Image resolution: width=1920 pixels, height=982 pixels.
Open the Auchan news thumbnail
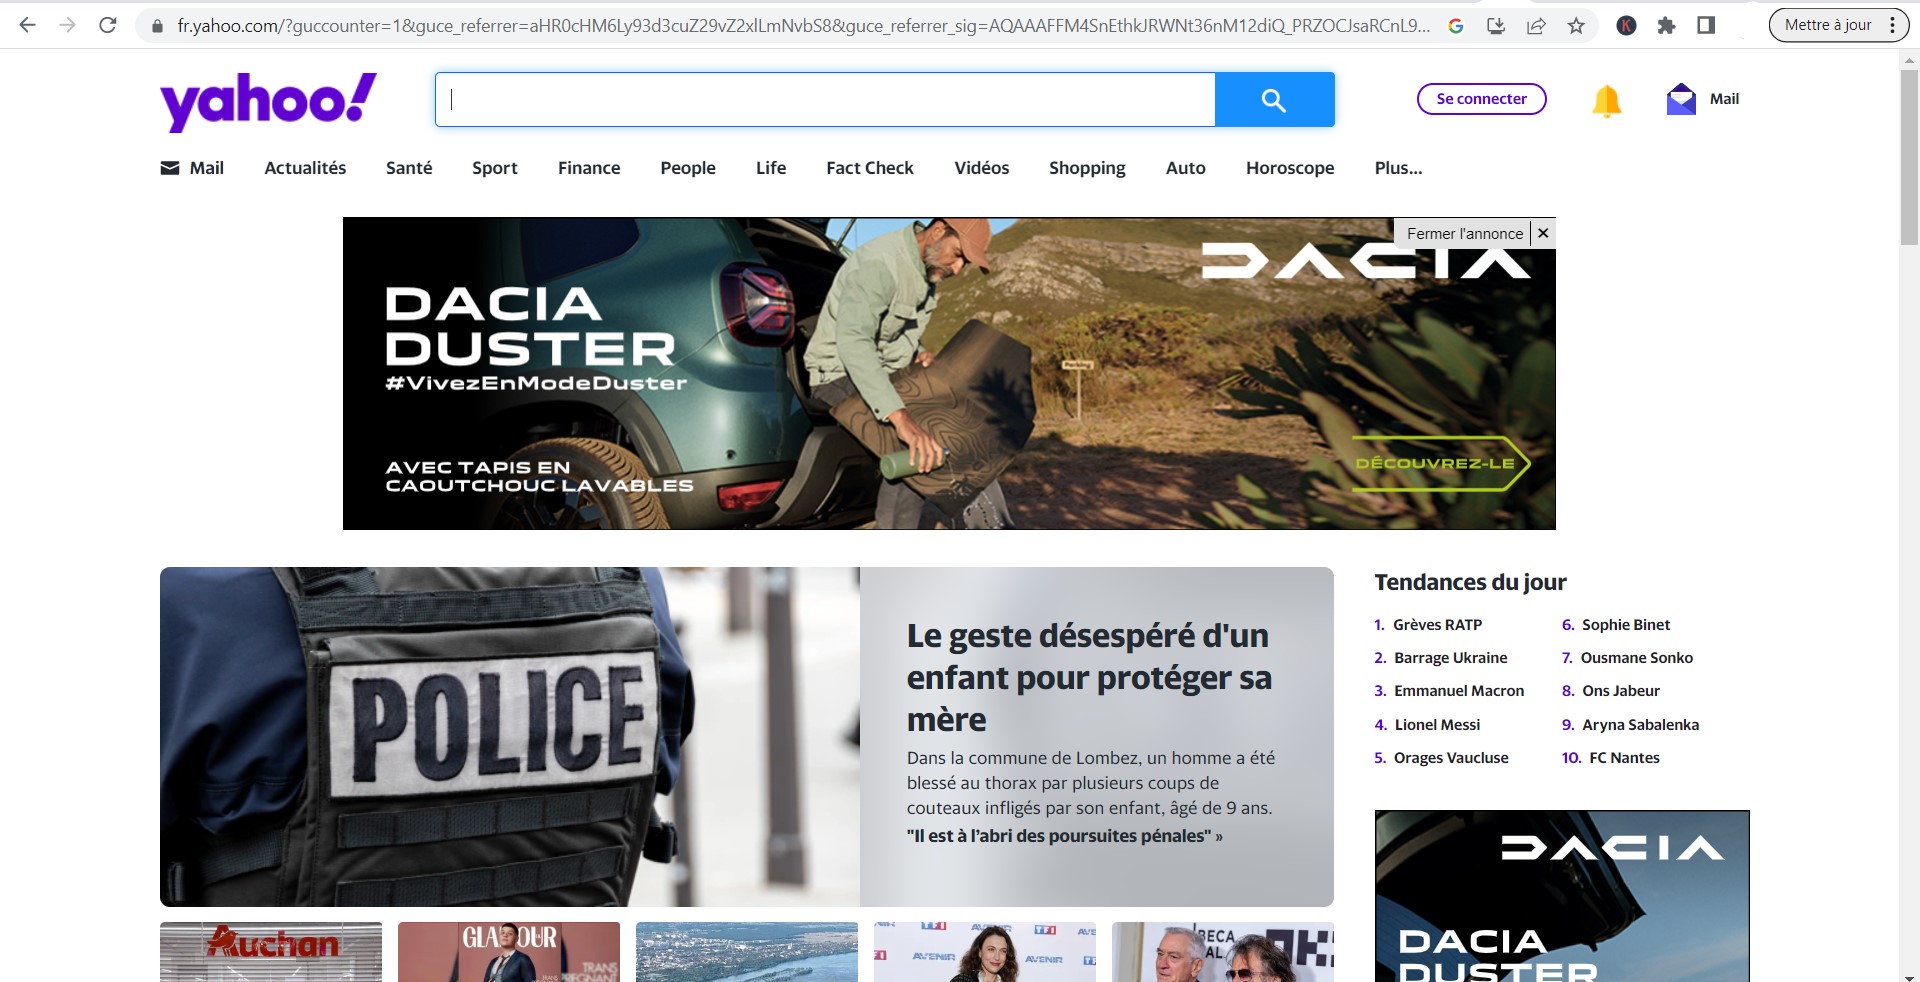271,951
